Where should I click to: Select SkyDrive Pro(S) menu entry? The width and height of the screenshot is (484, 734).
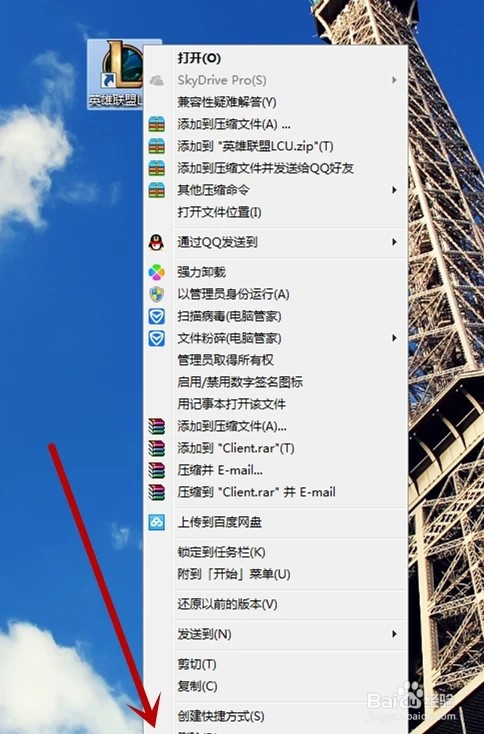click(x=275, y=81)
